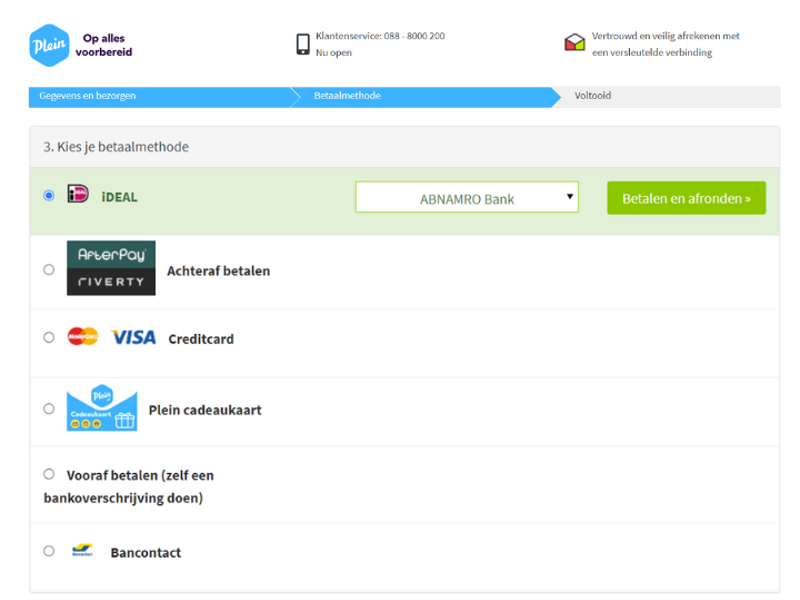Screen dimensions: 800x600
Task: Click the secure connection envelope icon
Action: click(x=573, y=42)
